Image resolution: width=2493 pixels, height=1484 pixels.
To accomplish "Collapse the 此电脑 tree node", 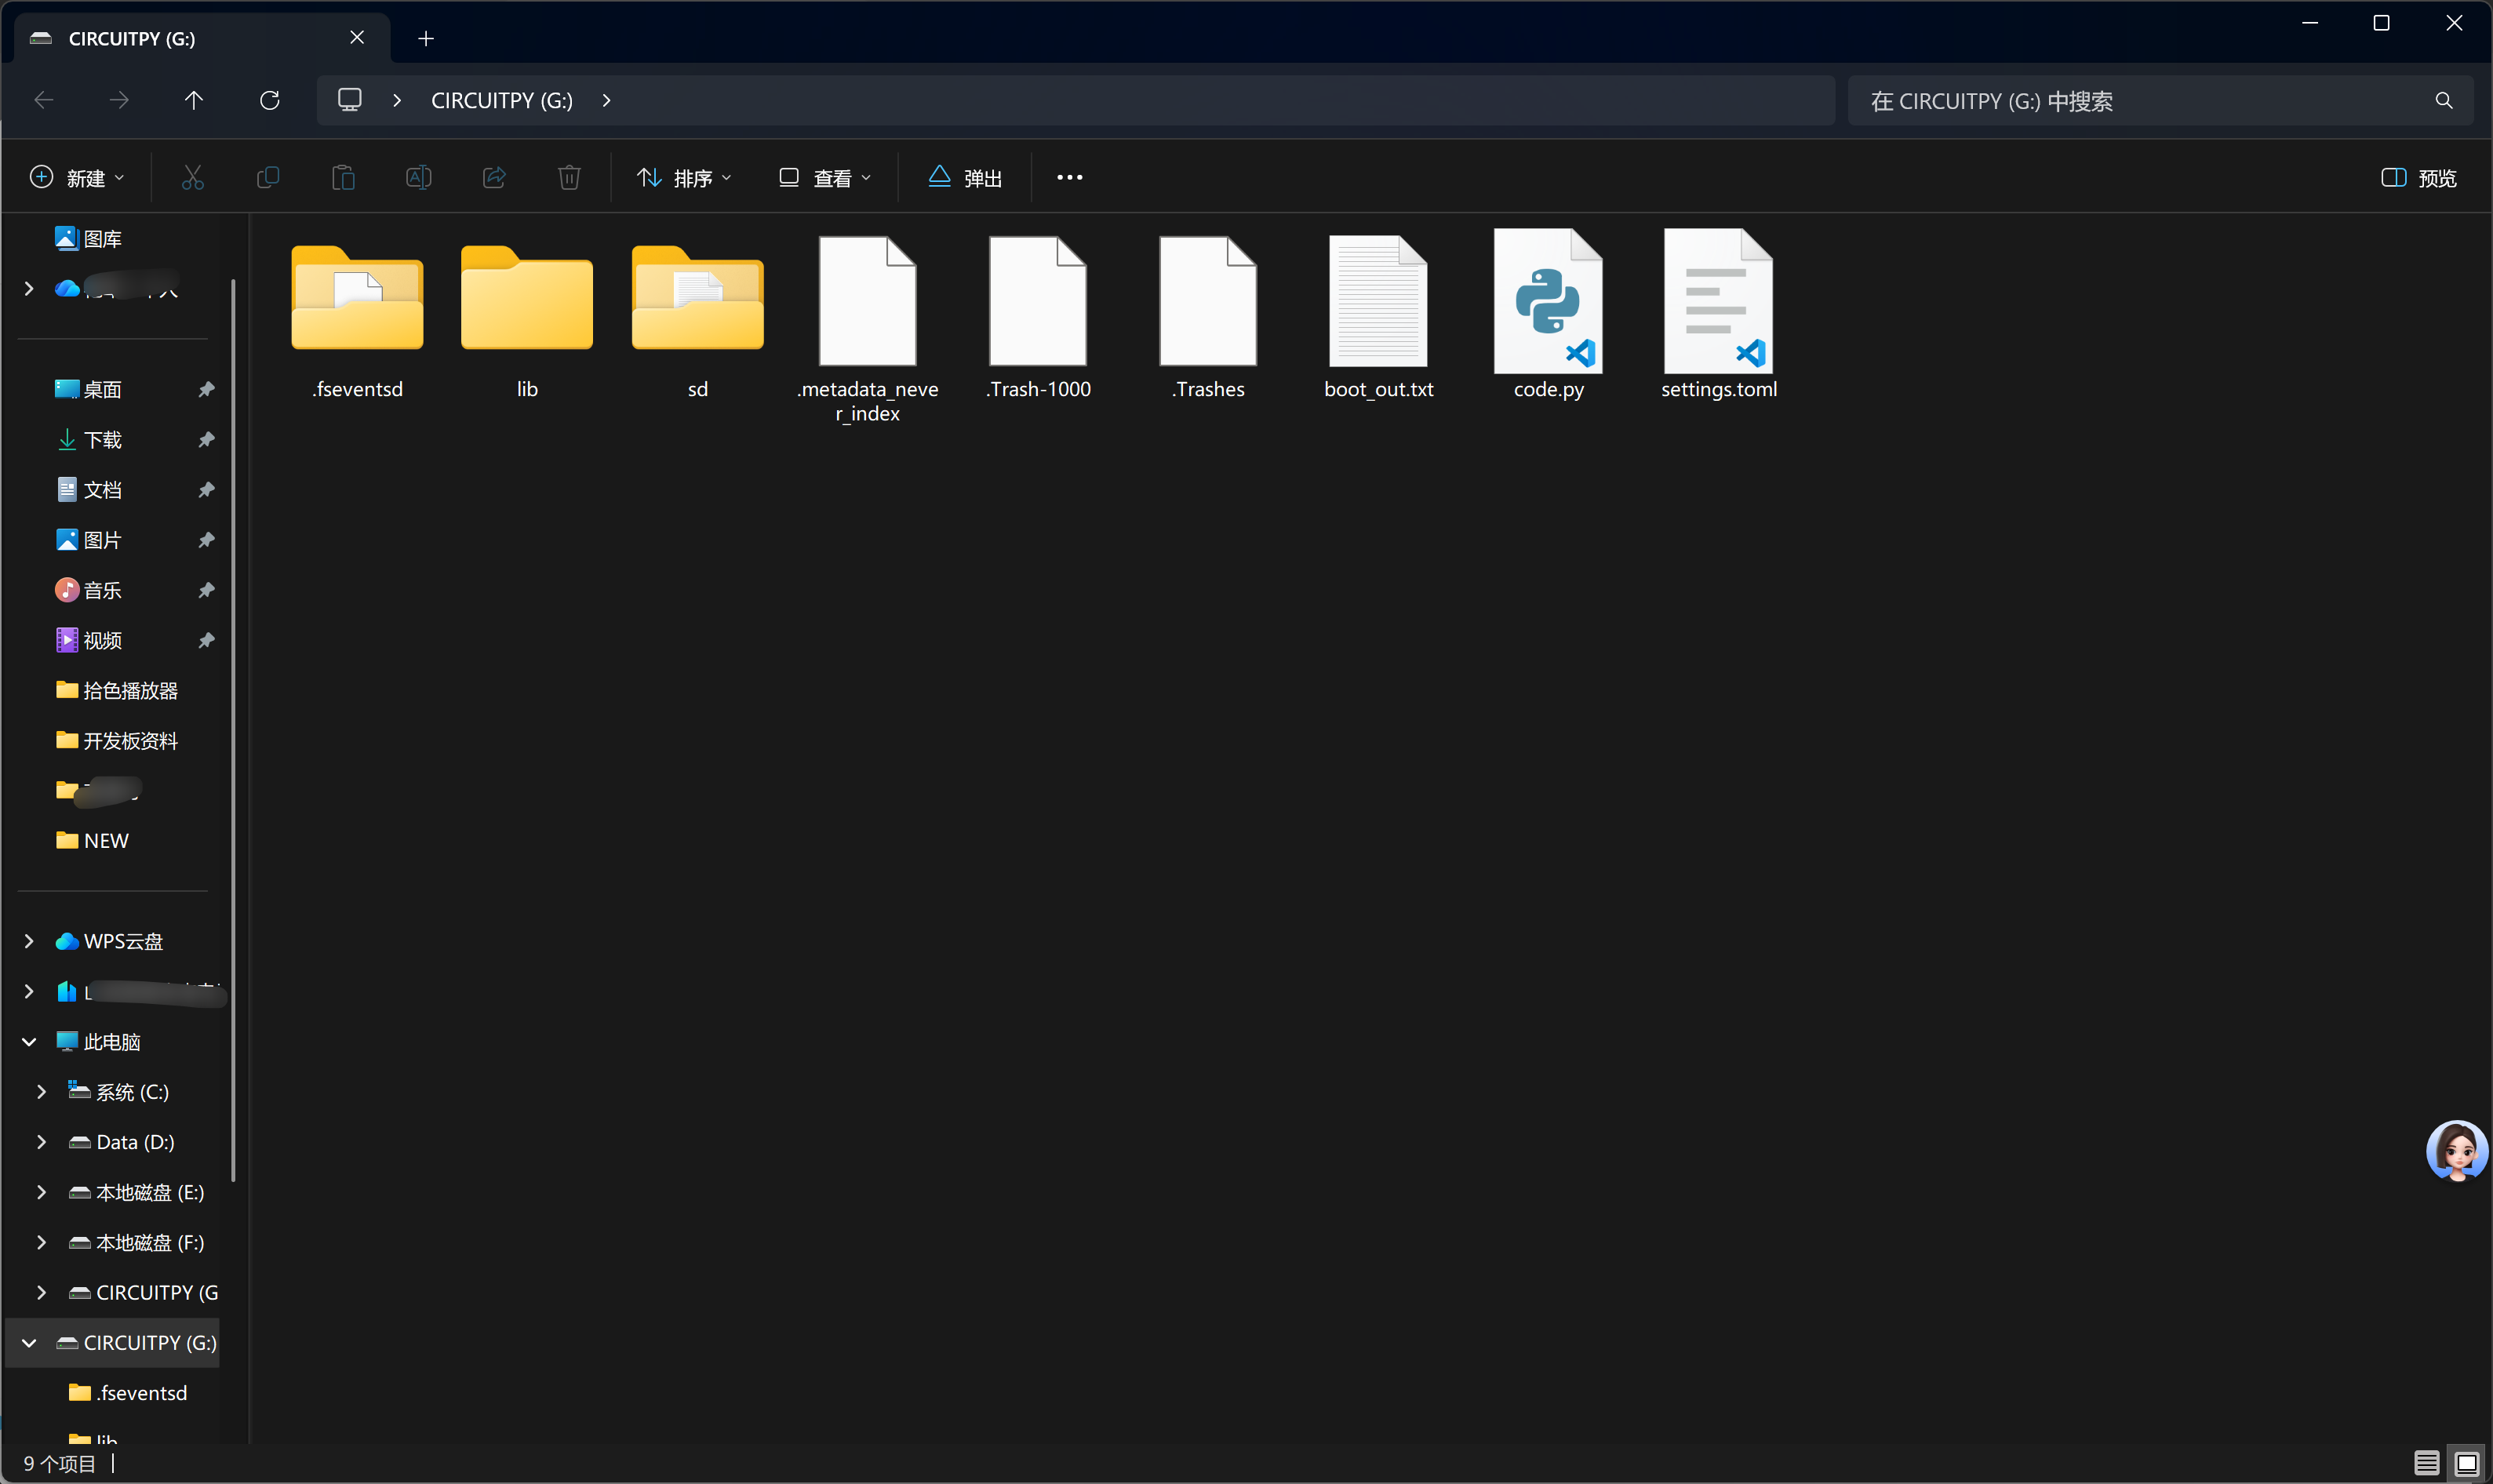I will point(29,1042).
